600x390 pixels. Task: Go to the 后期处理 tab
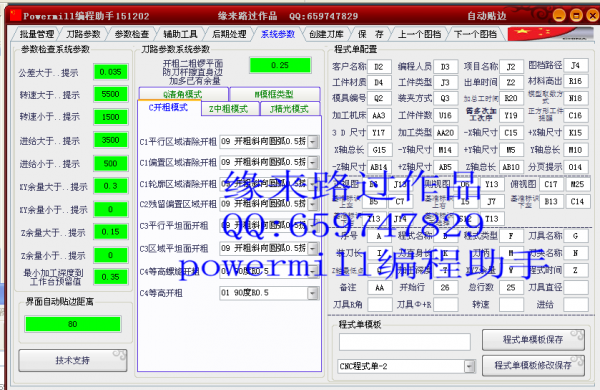229,34
